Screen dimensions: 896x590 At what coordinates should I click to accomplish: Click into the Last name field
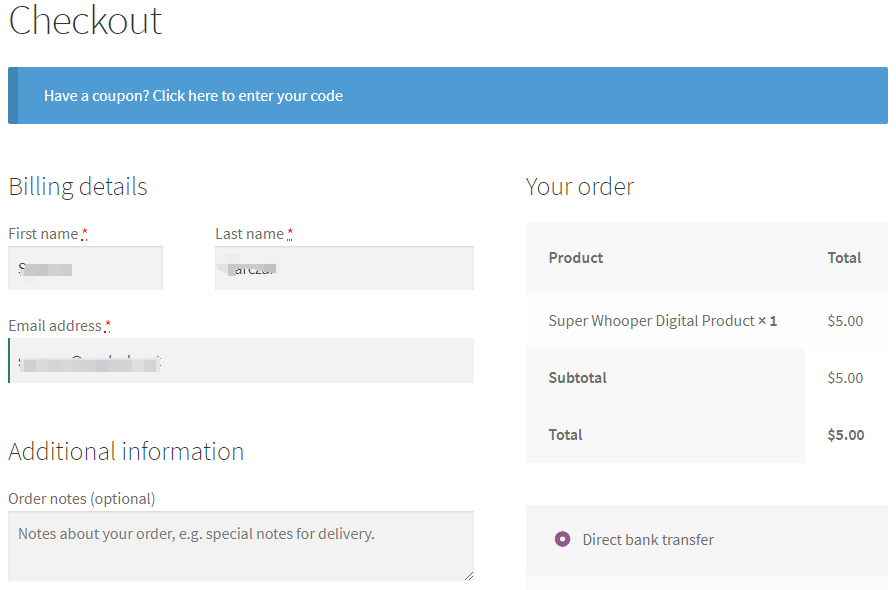(x=344, y=268)
